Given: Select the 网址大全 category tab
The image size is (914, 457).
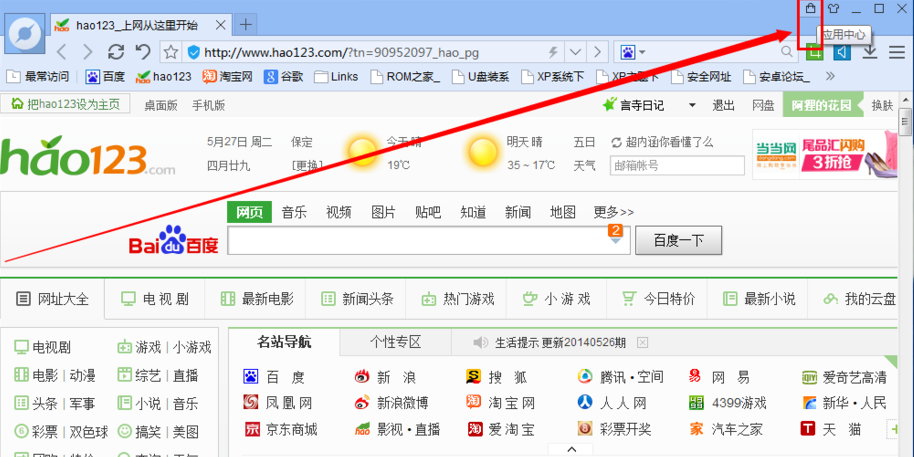Looking at the screenshot, I should pos(52,300).
